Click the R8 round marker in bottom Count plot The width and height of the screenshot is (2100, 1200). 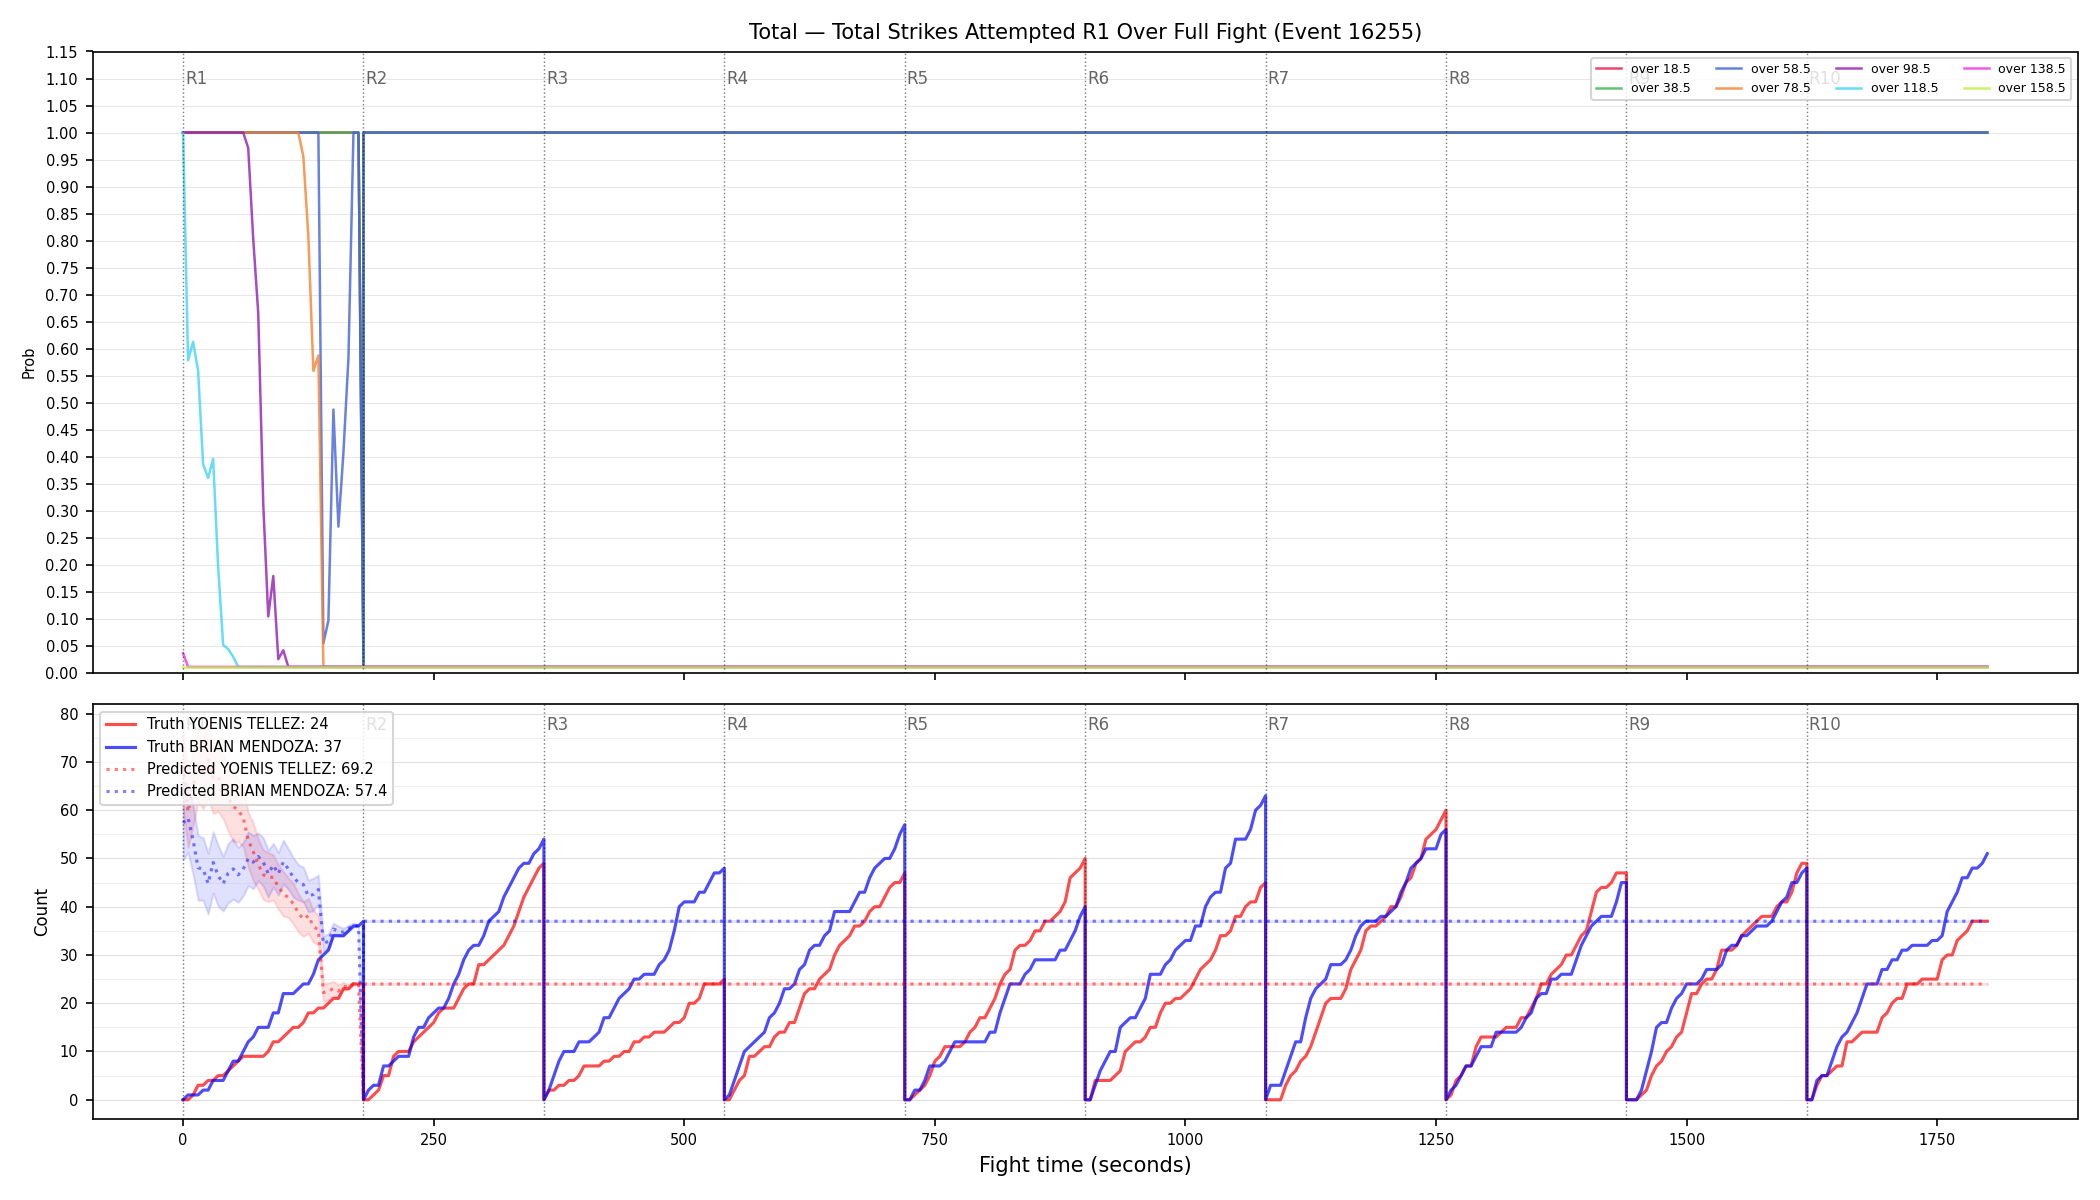(x=1459, y=724)
